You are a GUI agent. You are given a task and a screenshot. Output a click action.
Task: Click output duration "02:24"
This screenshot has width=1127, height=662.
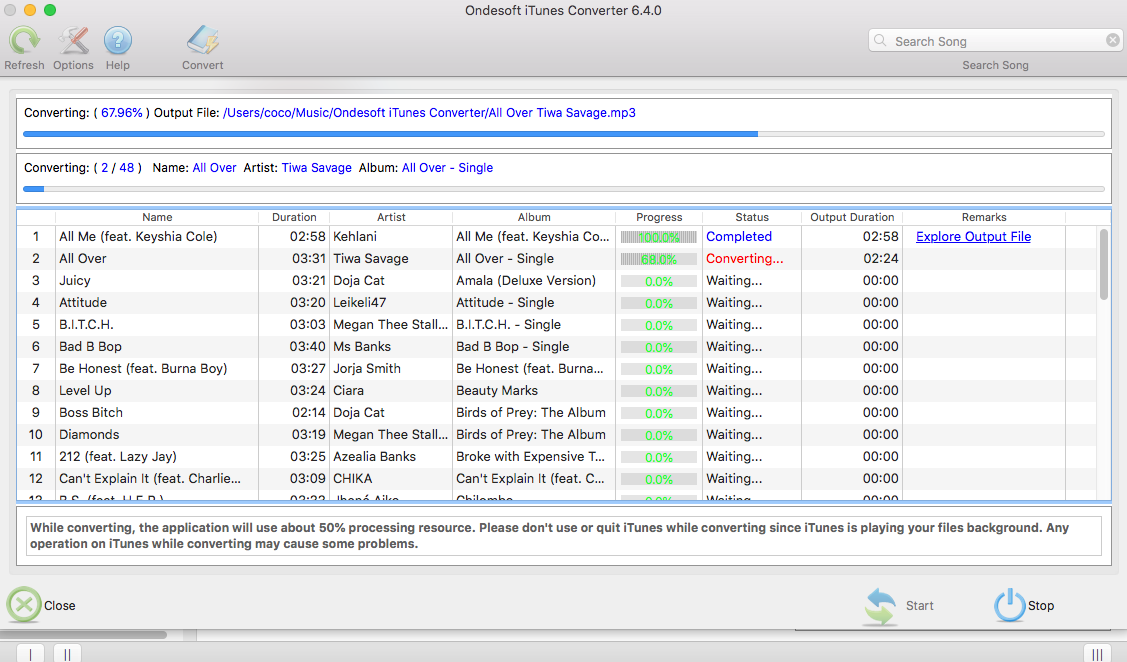(880, 259)
